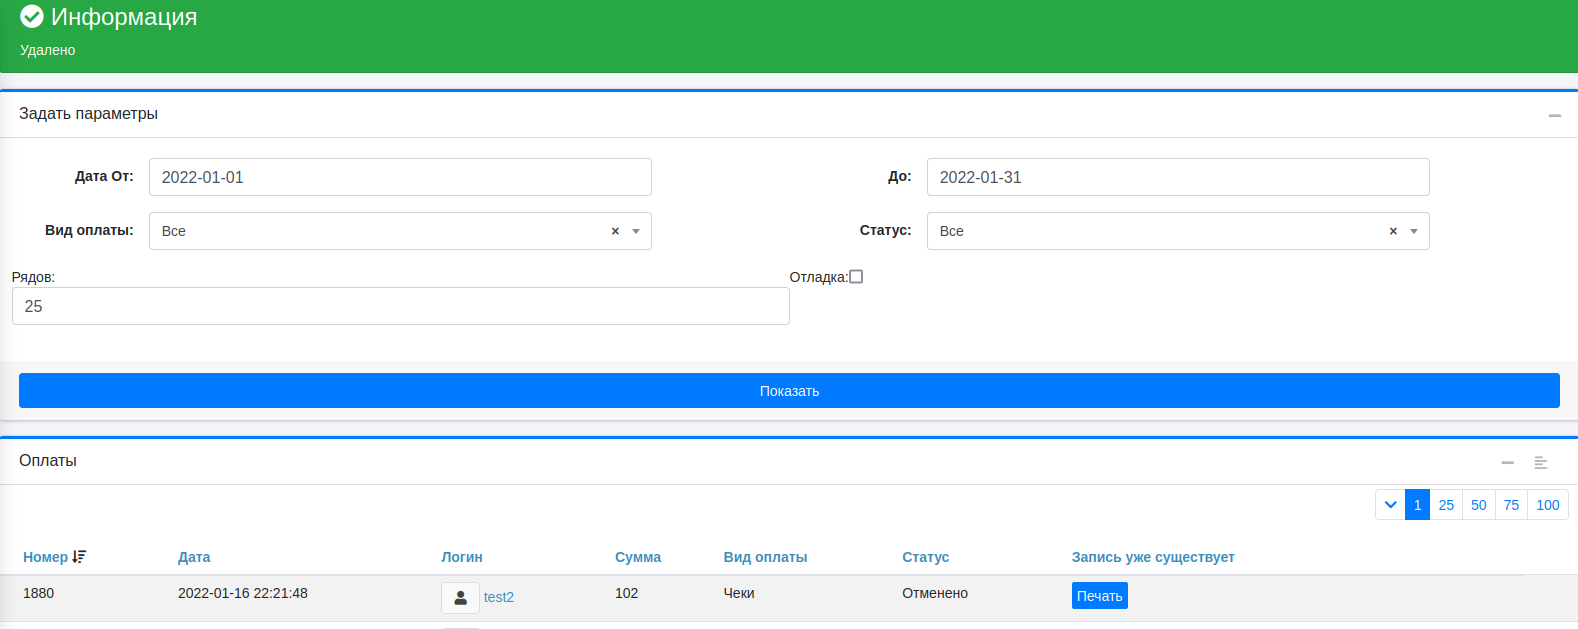This screenshot has height=629, width=1578.
Task: Collapse the Задать параметры panel
Action: pos(1554,116)
